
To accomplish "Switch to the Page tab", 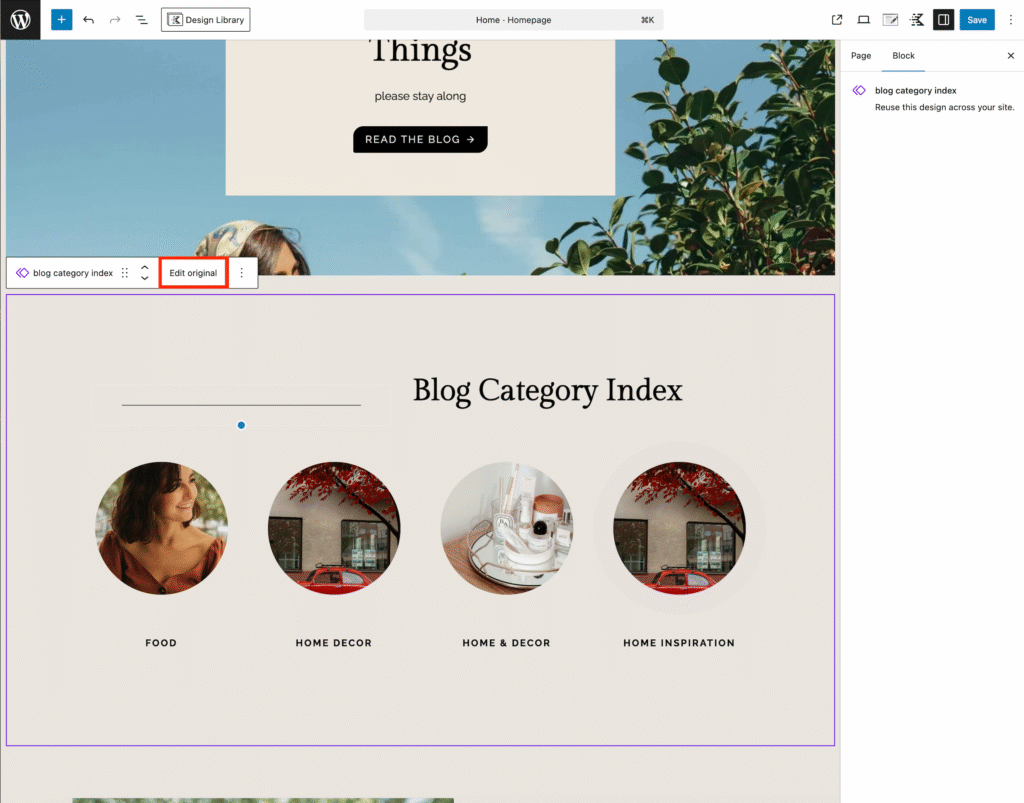I will [861, 56].
